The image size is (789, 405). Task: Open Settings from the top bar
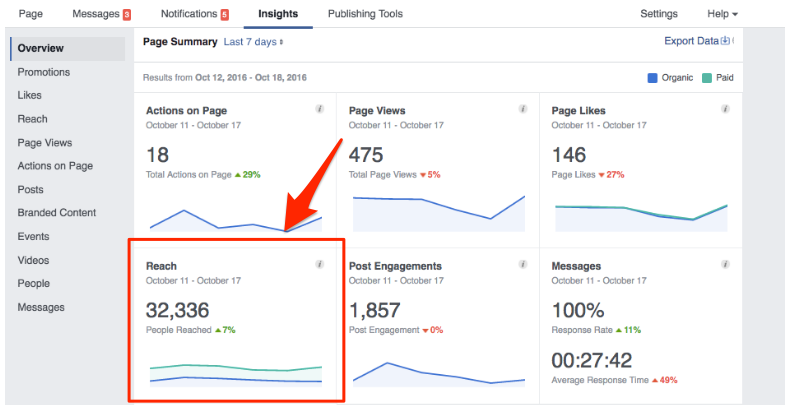[x=658, y=14]
